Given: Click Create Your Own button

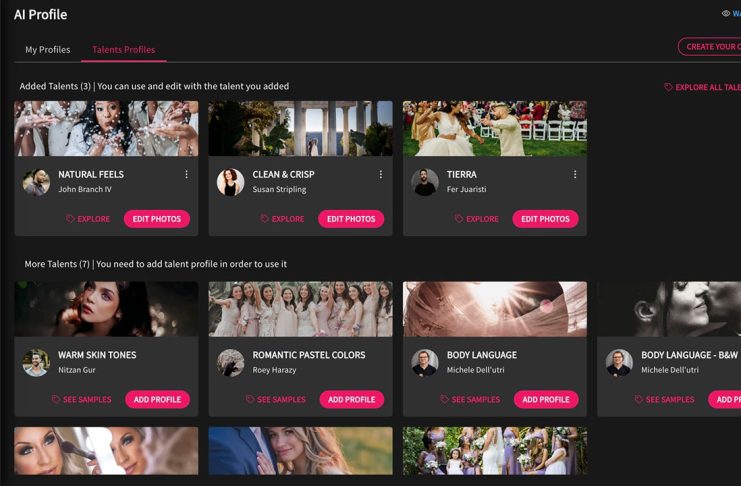Looking at the screenshot, I should point(709,47).
